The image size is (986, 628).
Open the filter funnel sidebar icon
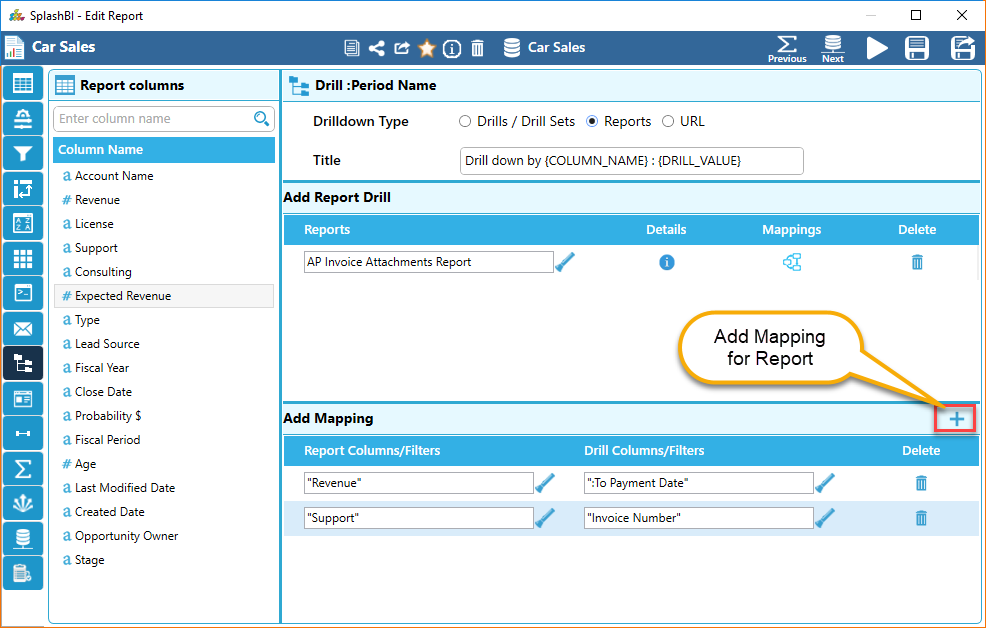[23, 153]
